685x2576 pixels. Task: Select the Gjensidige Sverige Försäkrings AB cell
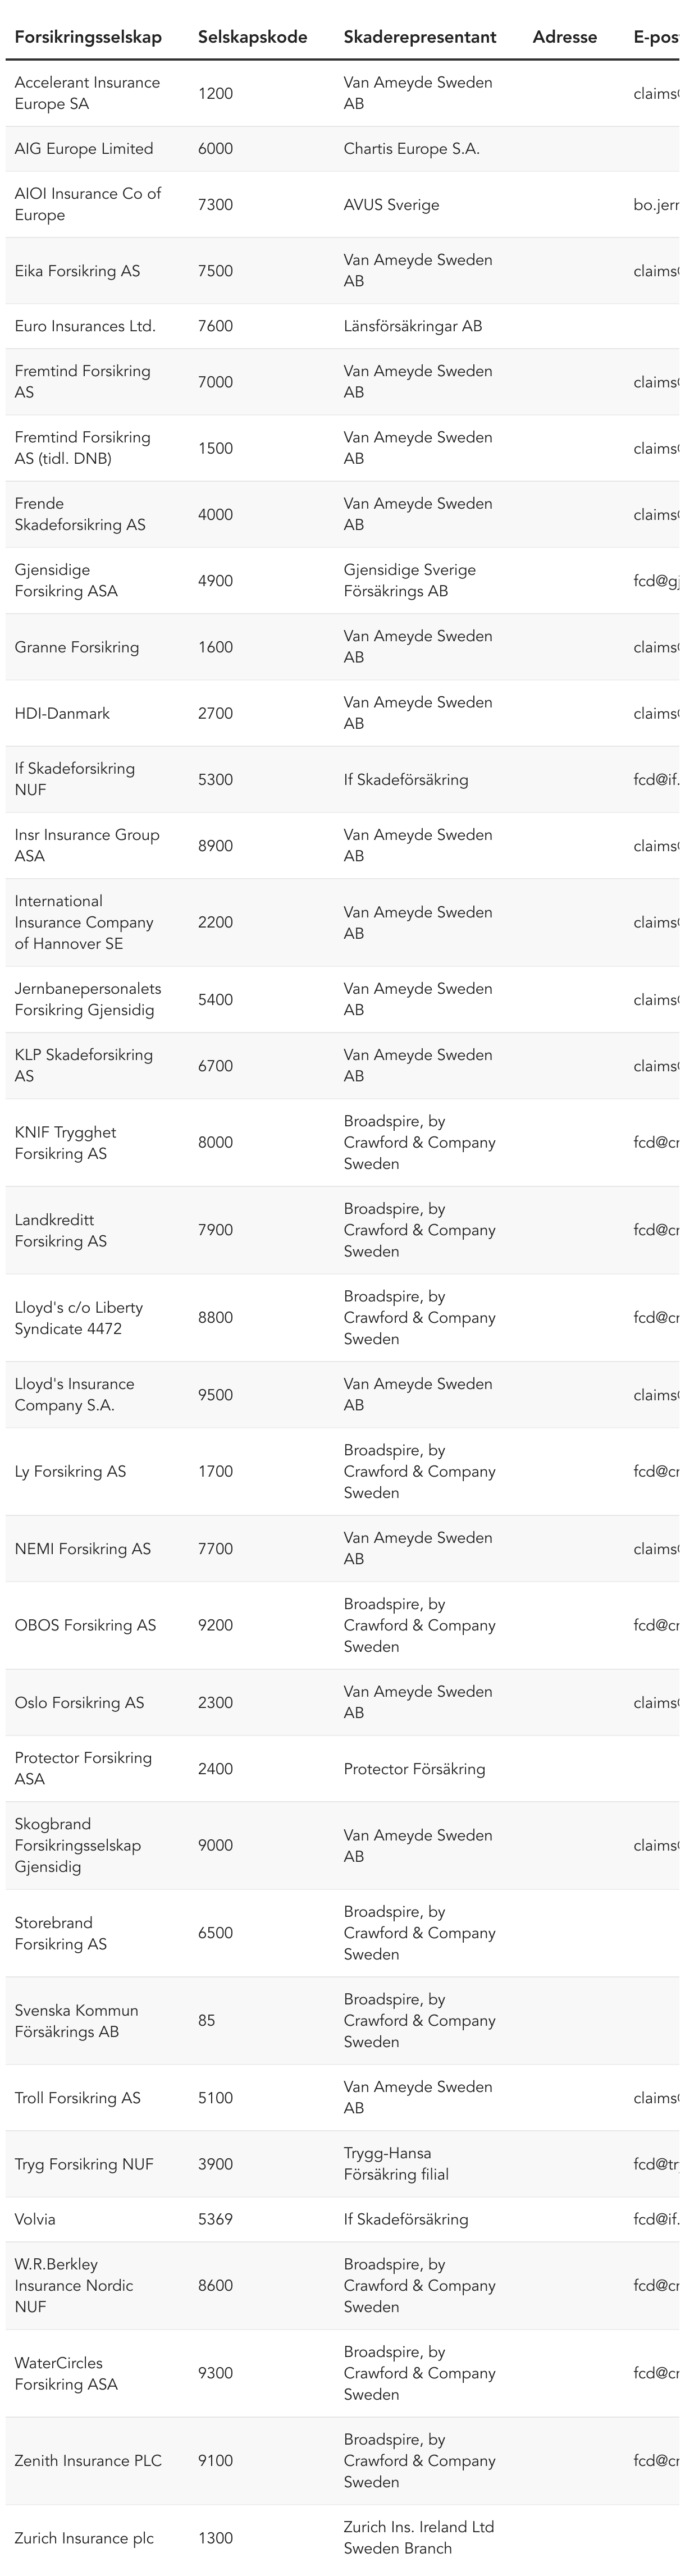tap(409, 581)
